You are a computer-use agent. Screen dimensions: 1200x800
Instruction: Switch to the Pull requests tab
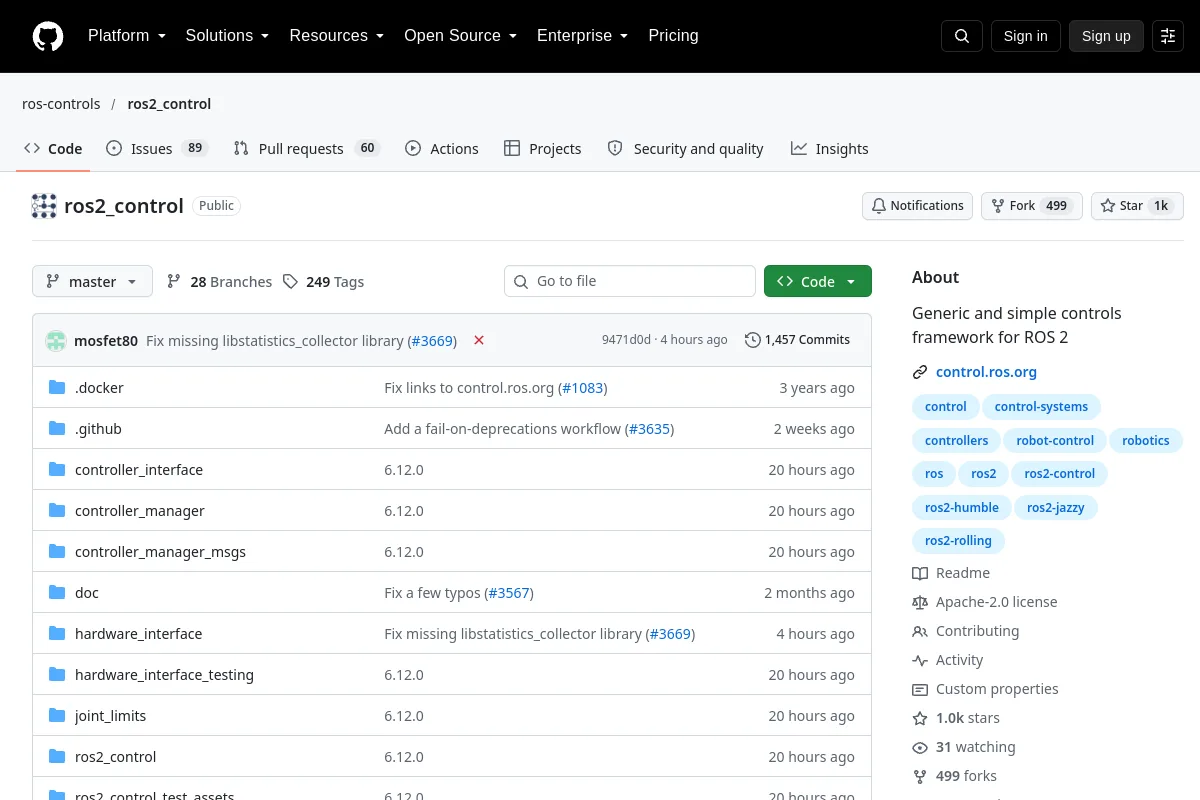[x=306, y=148]
